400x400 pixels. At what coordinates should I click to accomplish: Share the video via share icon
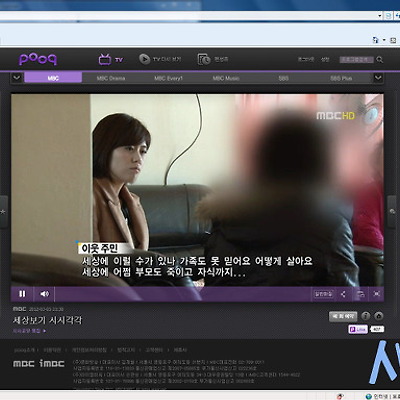(x=343, y=294)
